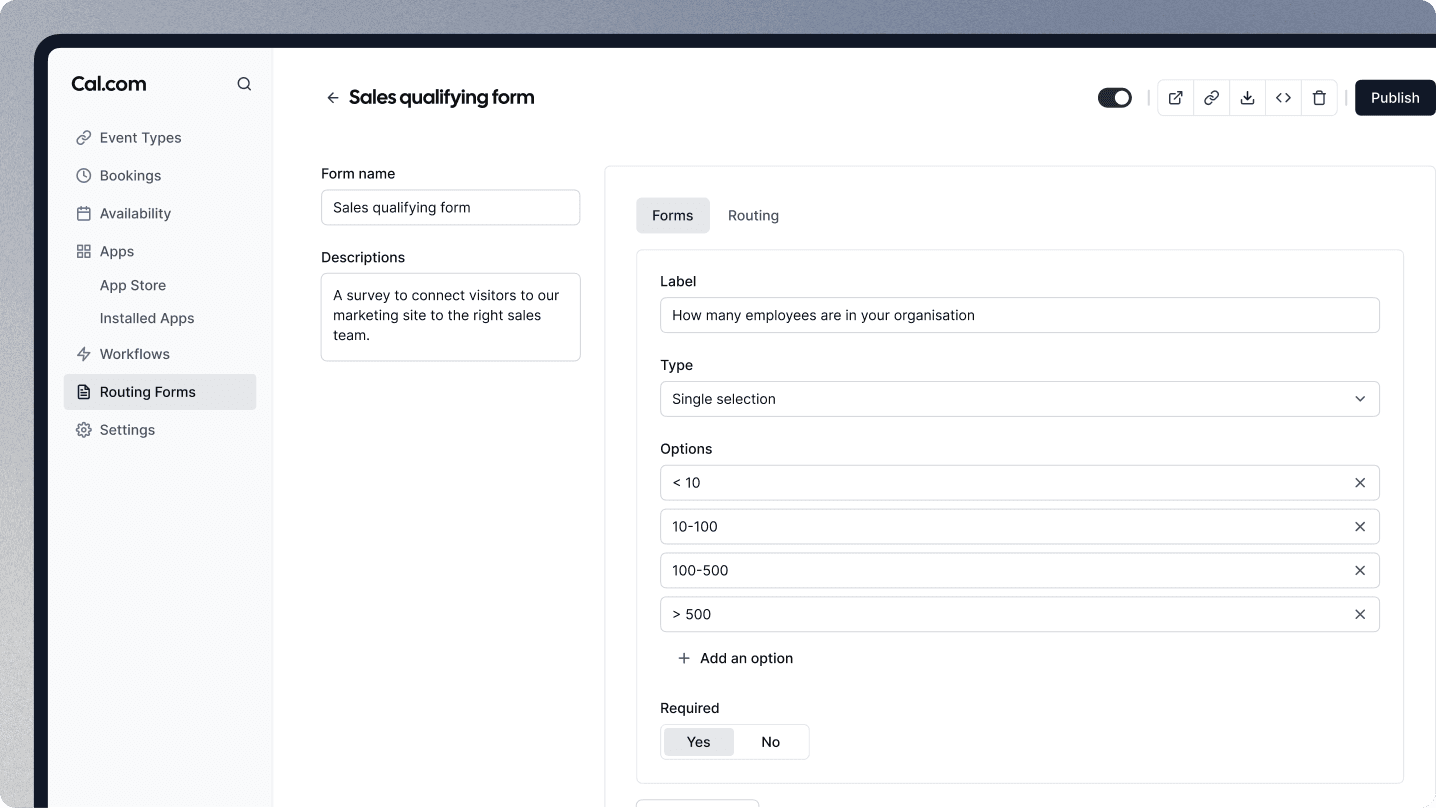Go back using the left arrow

[x=333, y=98]
